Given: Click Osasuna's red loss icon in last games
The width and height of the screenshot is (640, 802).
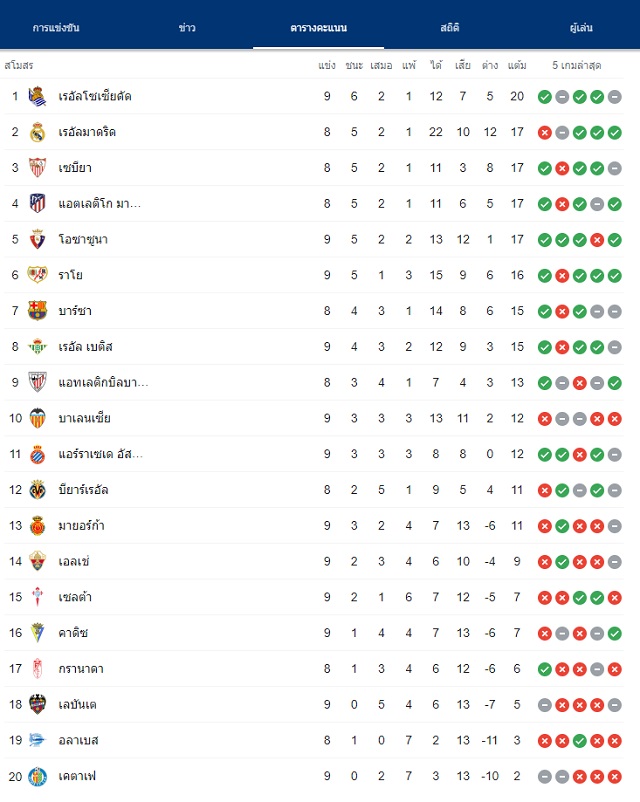Looking at the screenshot, I should [x=597, y=240].
